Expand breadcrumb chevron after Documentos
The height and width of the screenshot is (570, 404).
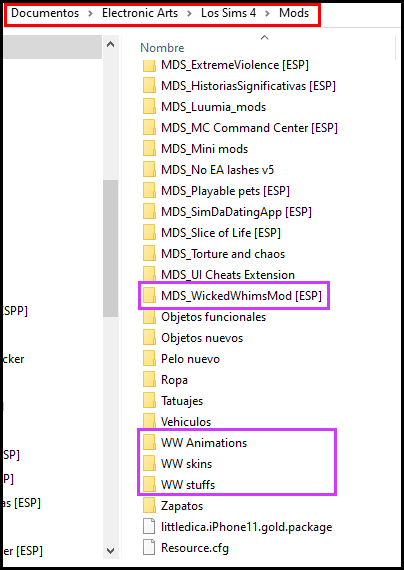pyautogui.click(x=91, y=14)
